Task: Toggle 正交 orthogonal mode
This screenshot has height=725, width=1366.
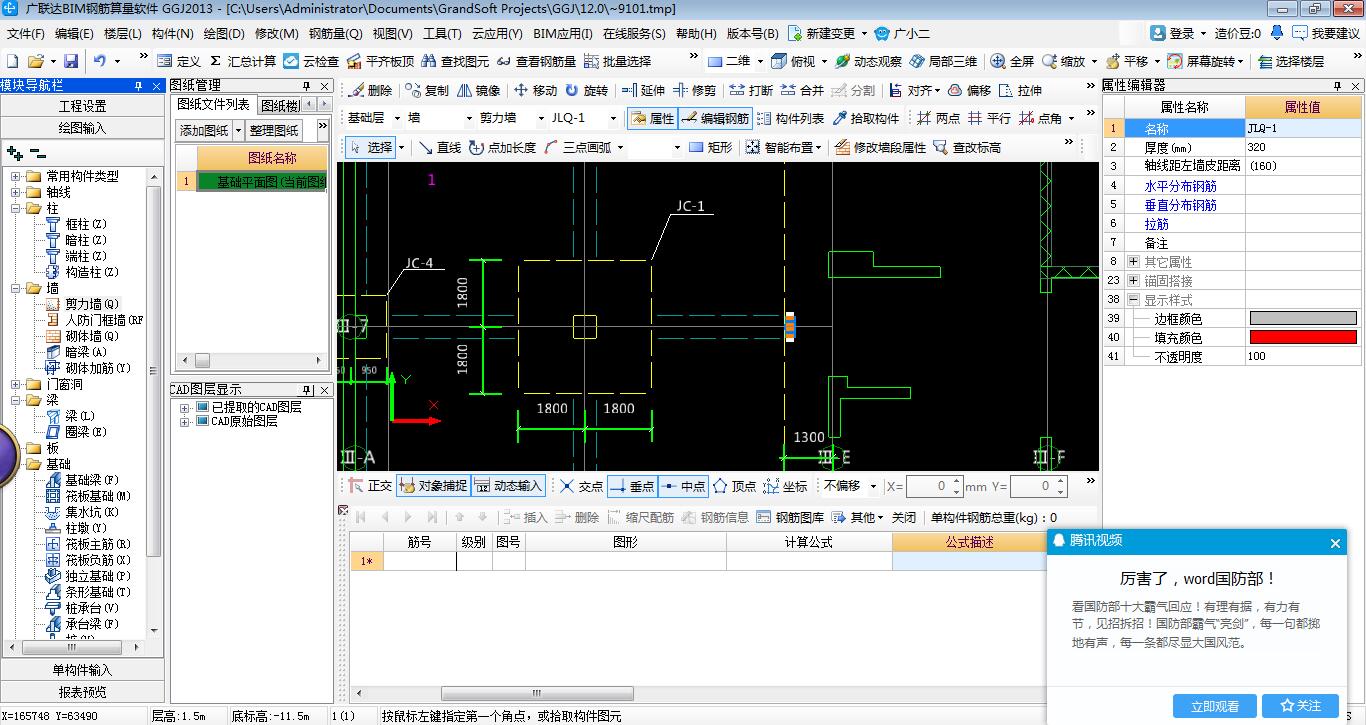Action: pyautogui.click(x=370, y=486)
